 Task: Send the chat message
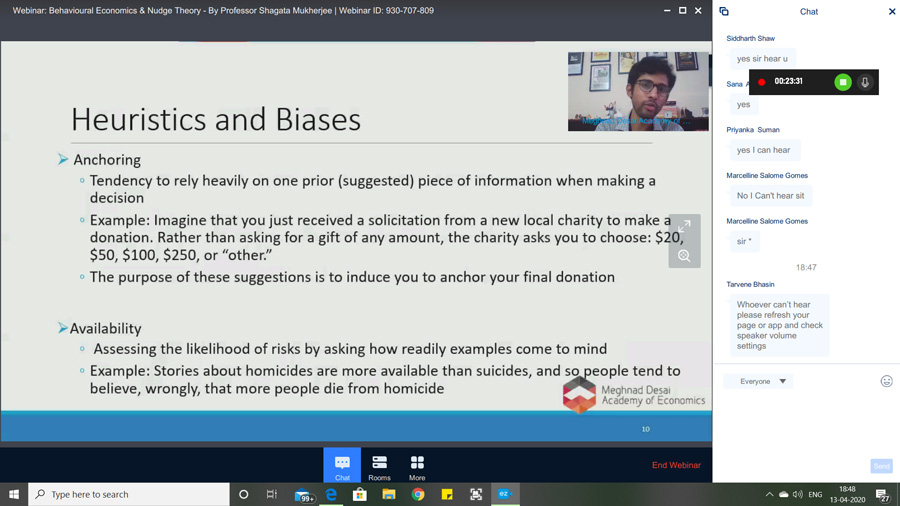pos(882,466)
